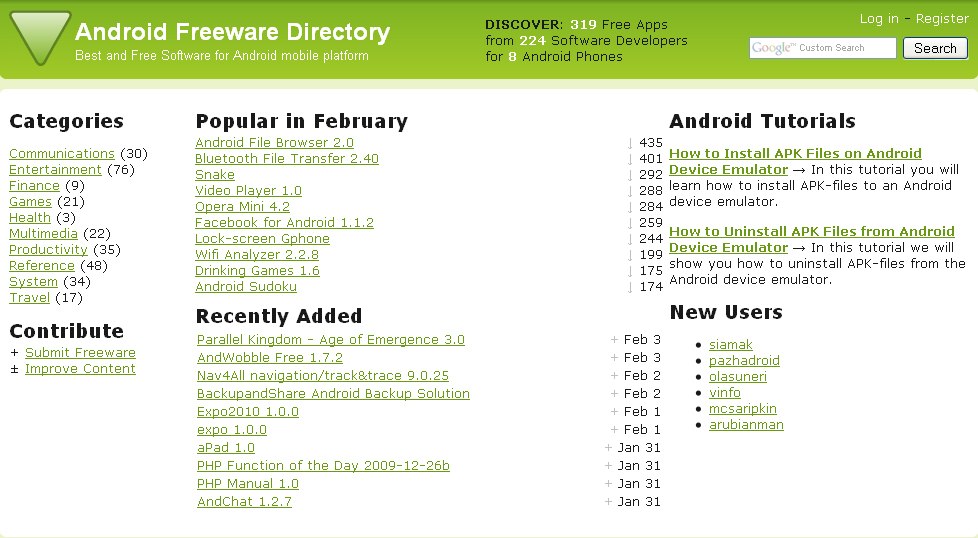The height and width of the screenshot is (538, 978).
Task: Open aPad 1.0 link
Action: [x=226, y=448]
